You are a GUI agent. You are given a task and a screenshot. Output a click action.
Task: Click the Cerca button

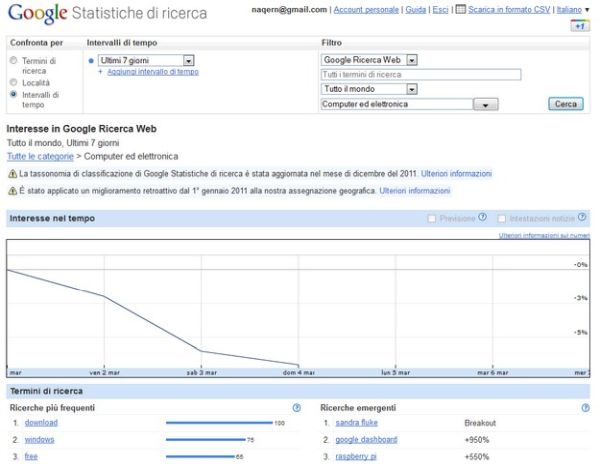coord(566,104)
